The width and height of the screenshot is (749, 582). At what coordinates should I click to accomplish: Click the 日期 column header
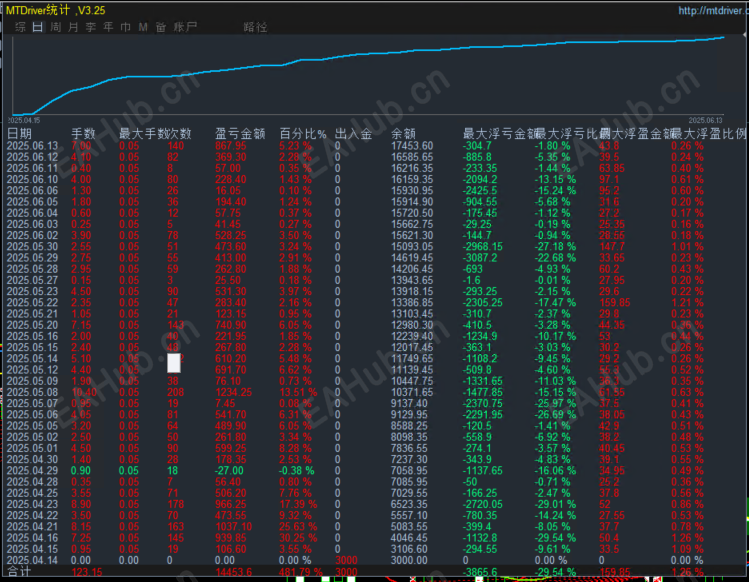point(19,134)
